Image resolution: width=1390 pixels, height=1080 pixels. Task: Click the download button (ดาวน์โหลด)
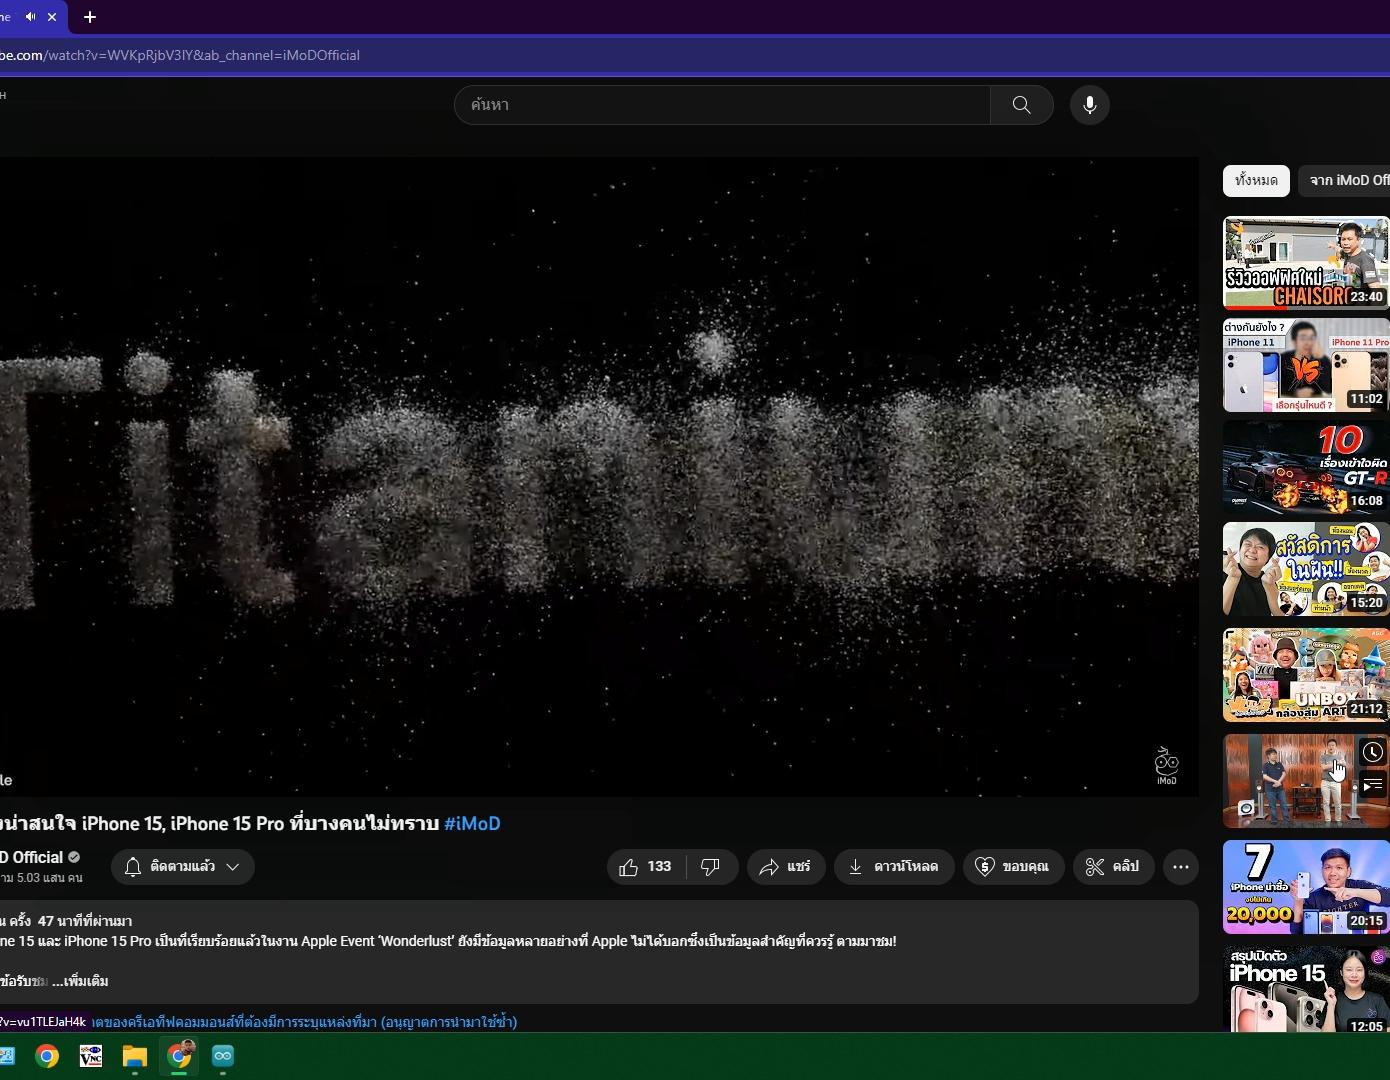tap(894, 867)
